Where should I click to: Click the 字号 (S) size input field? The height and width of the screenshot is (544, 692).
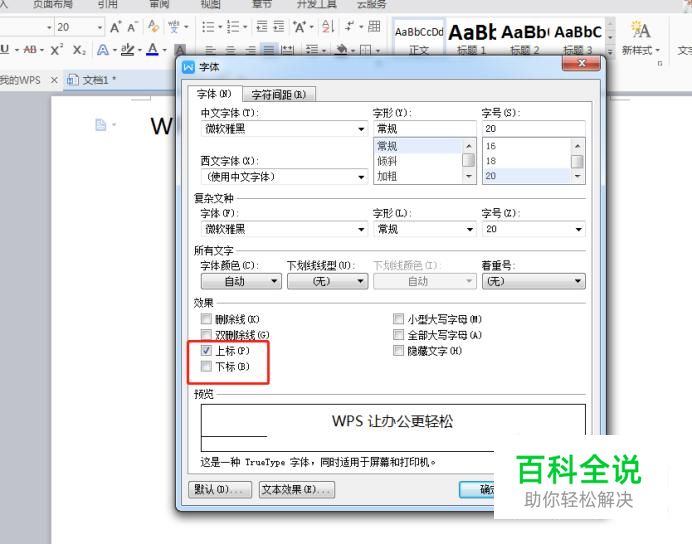534,129
